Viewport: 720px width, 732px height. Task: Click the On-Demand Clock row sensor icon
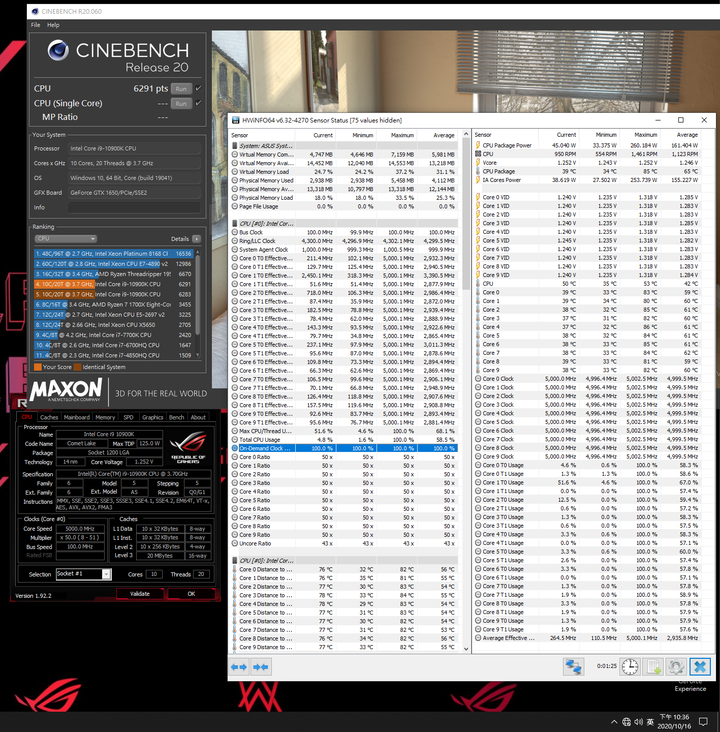(235, 448)
